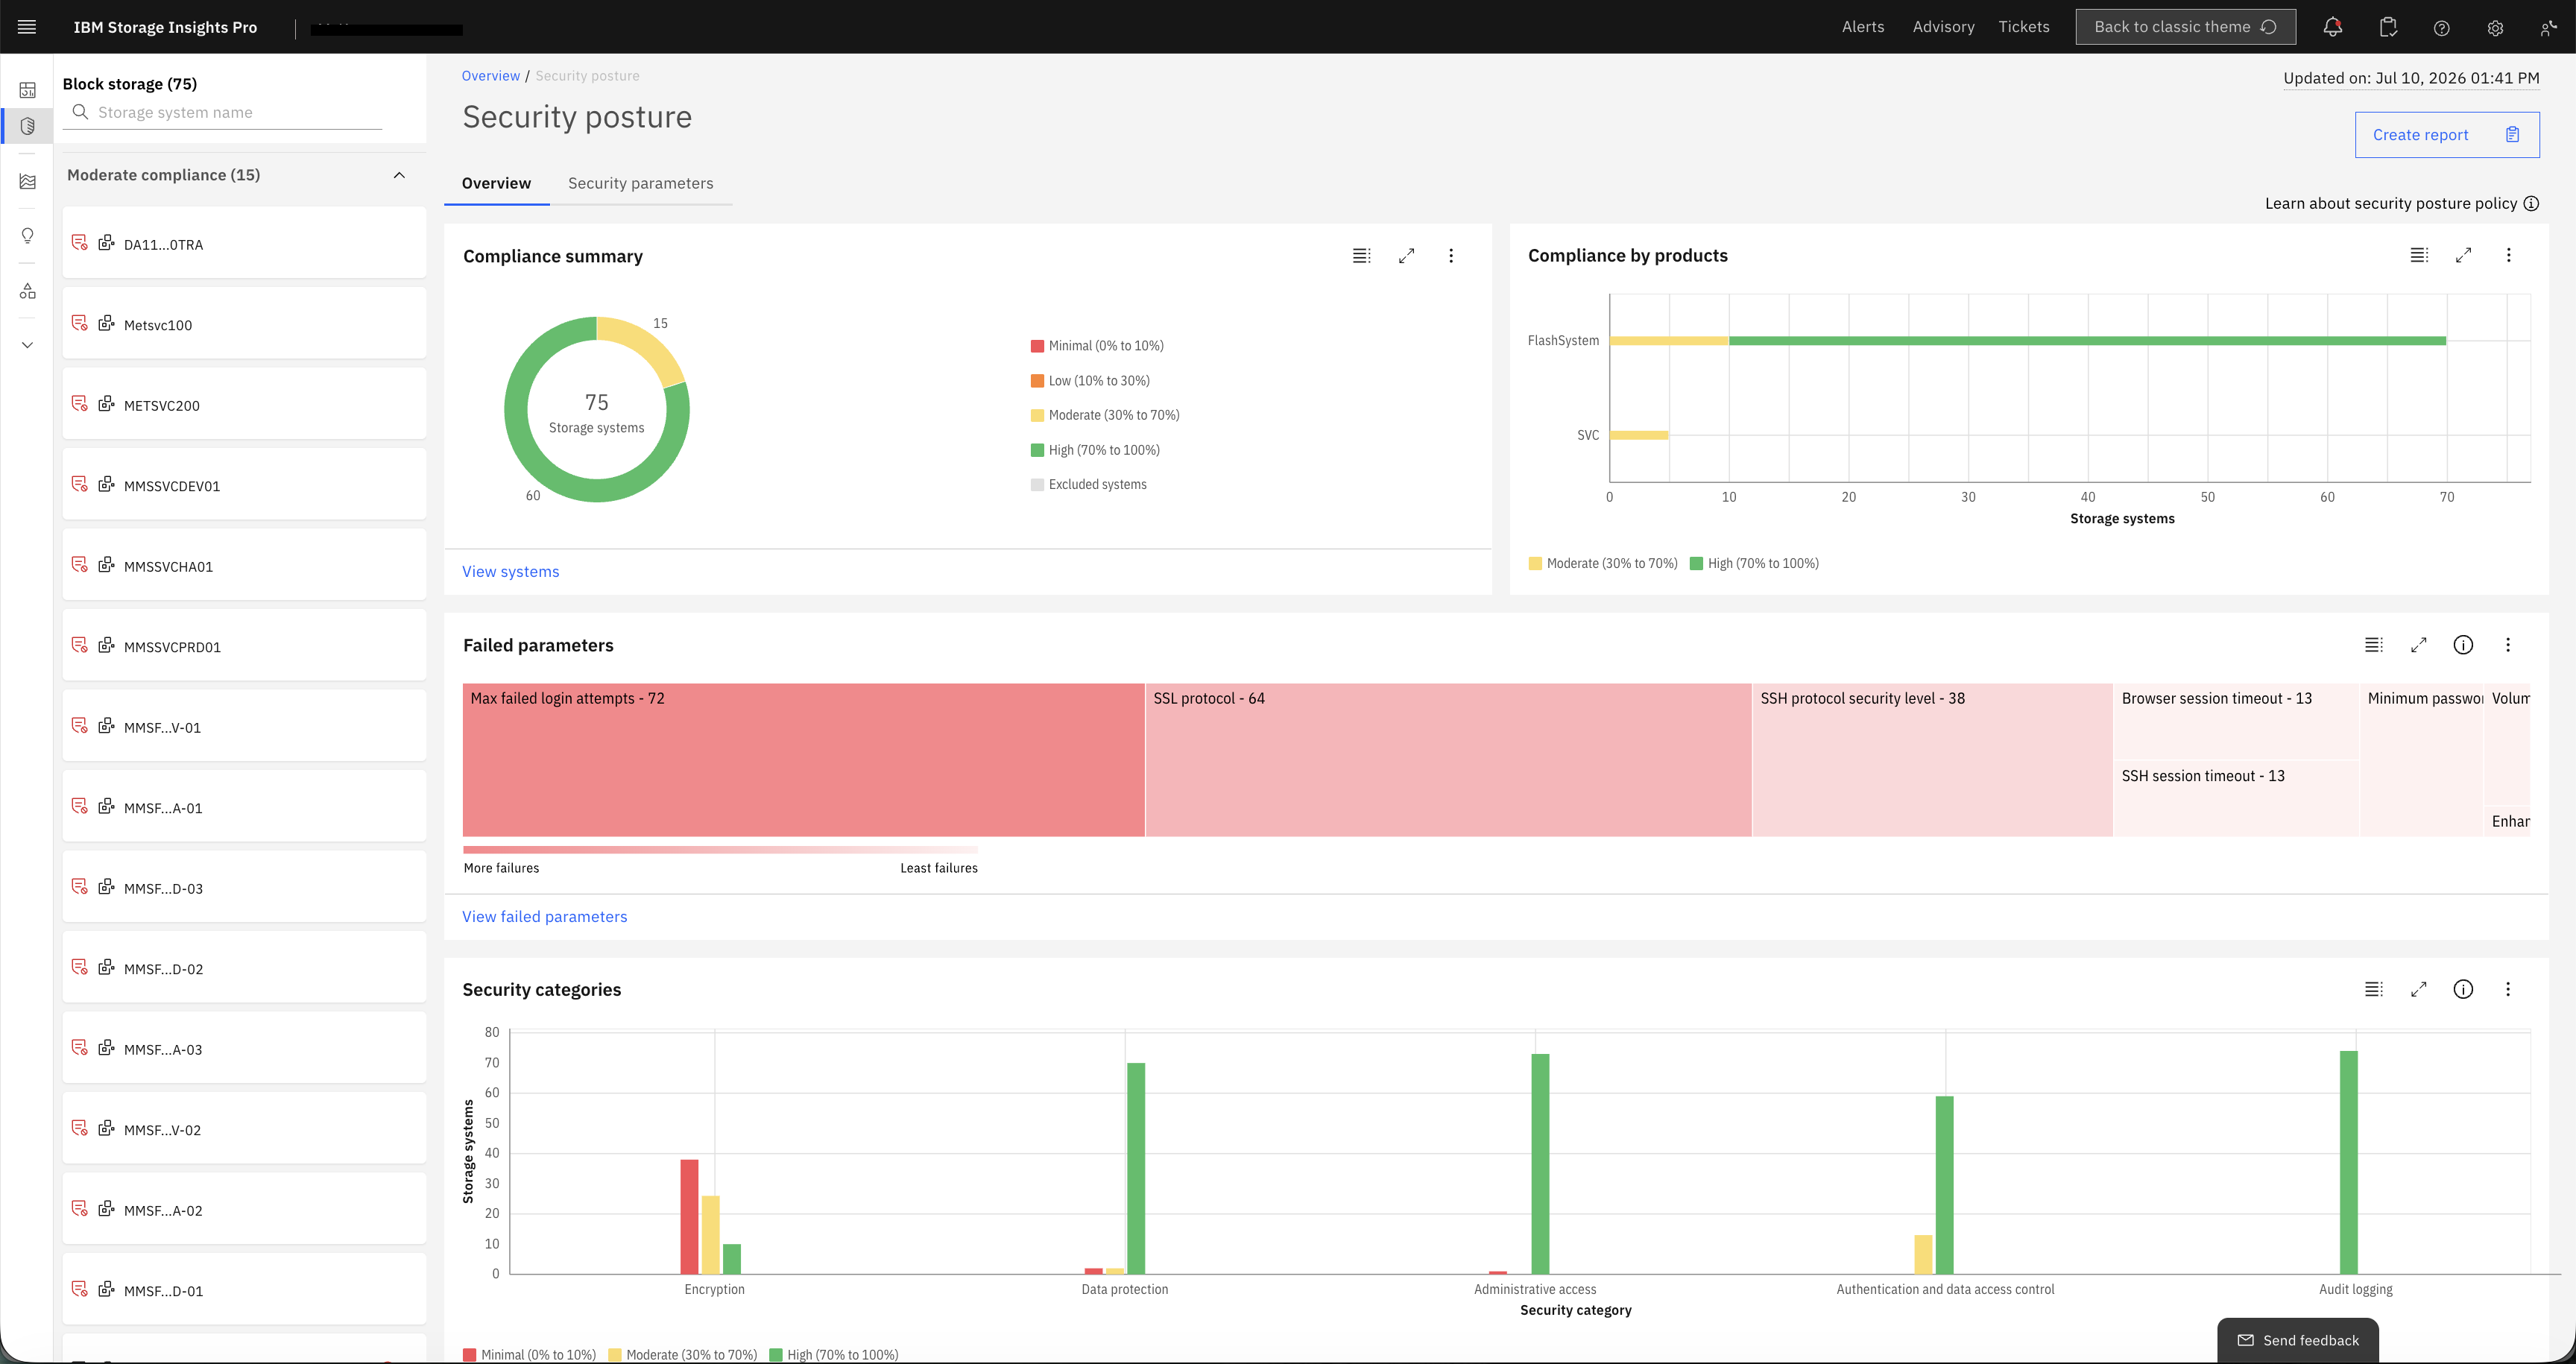Select the MMSSVCHA01 storage system

pyautogui.click(x=244, y=565)
